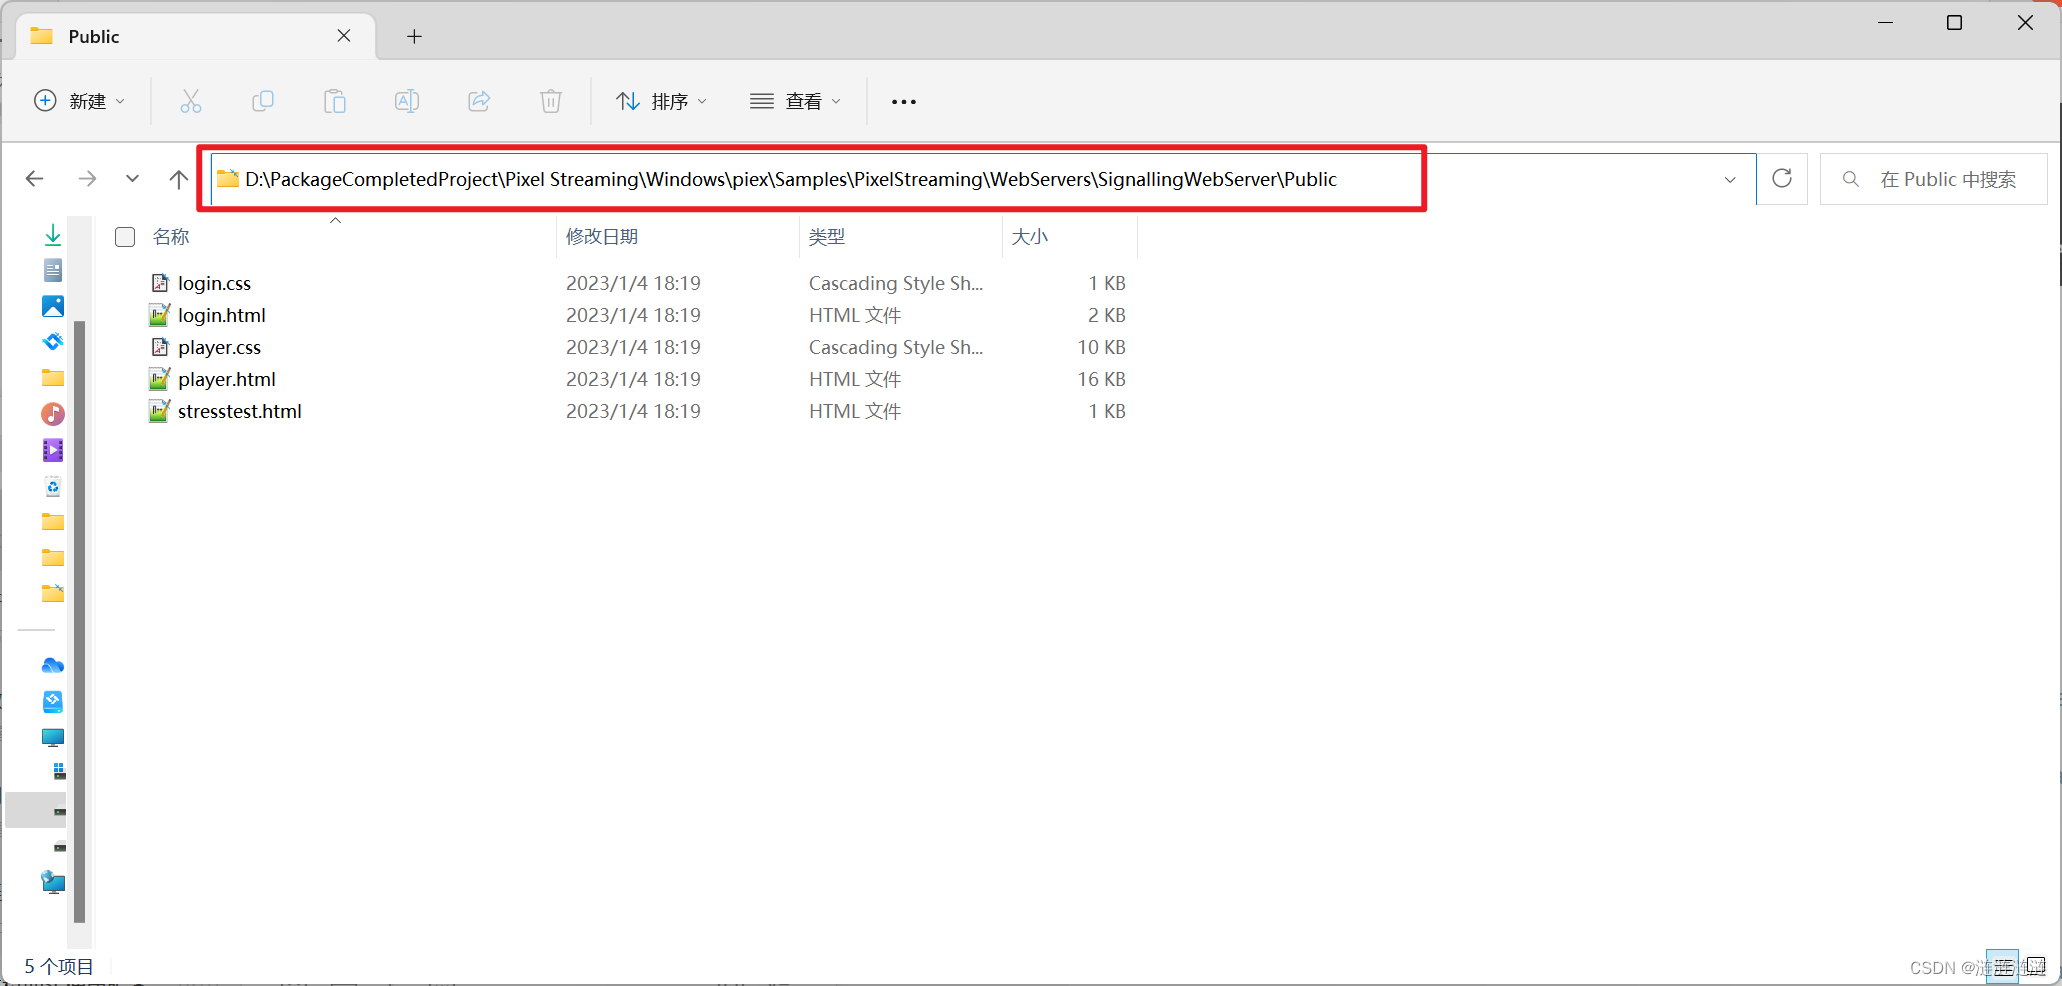Open the 新建 (New) dropdown menu
The height and width of the screenshot is (986, 2062).
pos(80,101)
